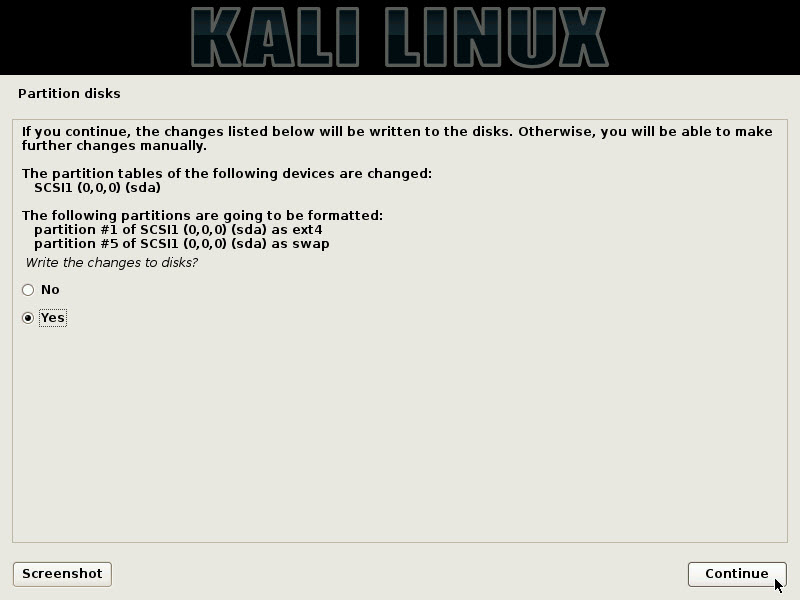Click the word "ext4" in partition list

307,230
